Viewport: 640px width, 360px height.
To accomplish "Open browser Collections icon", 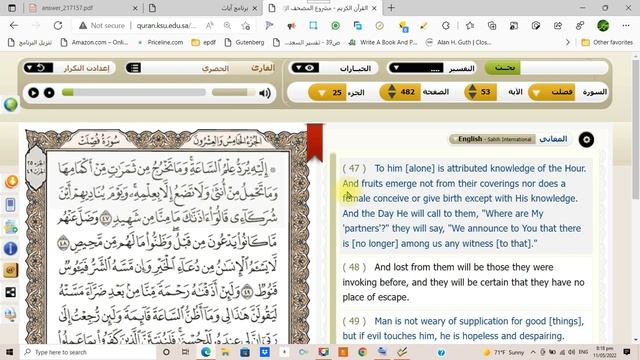I will click(492, 25).
